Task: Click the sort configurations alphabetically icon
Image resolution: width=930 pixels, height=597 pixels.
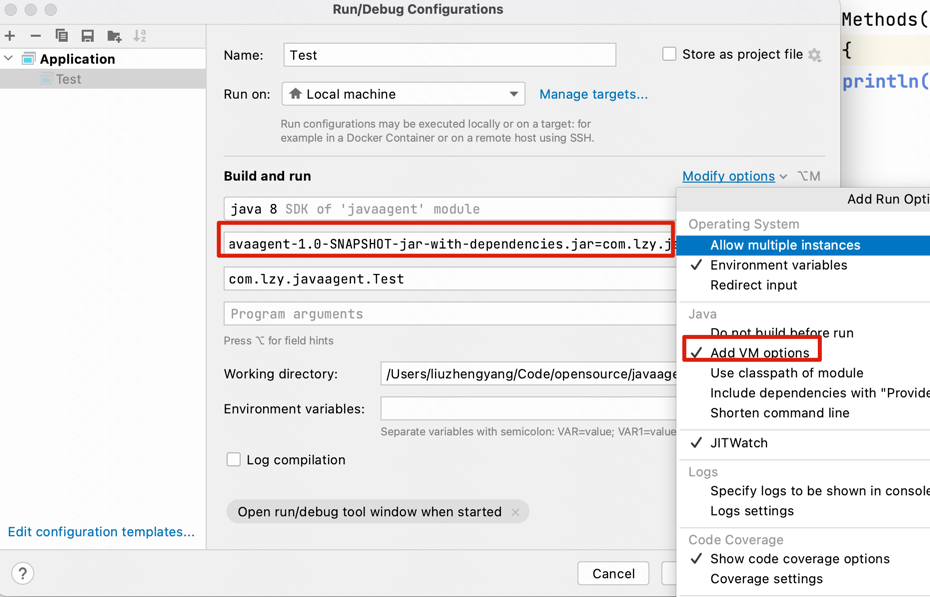Action: tap(140, 36)
